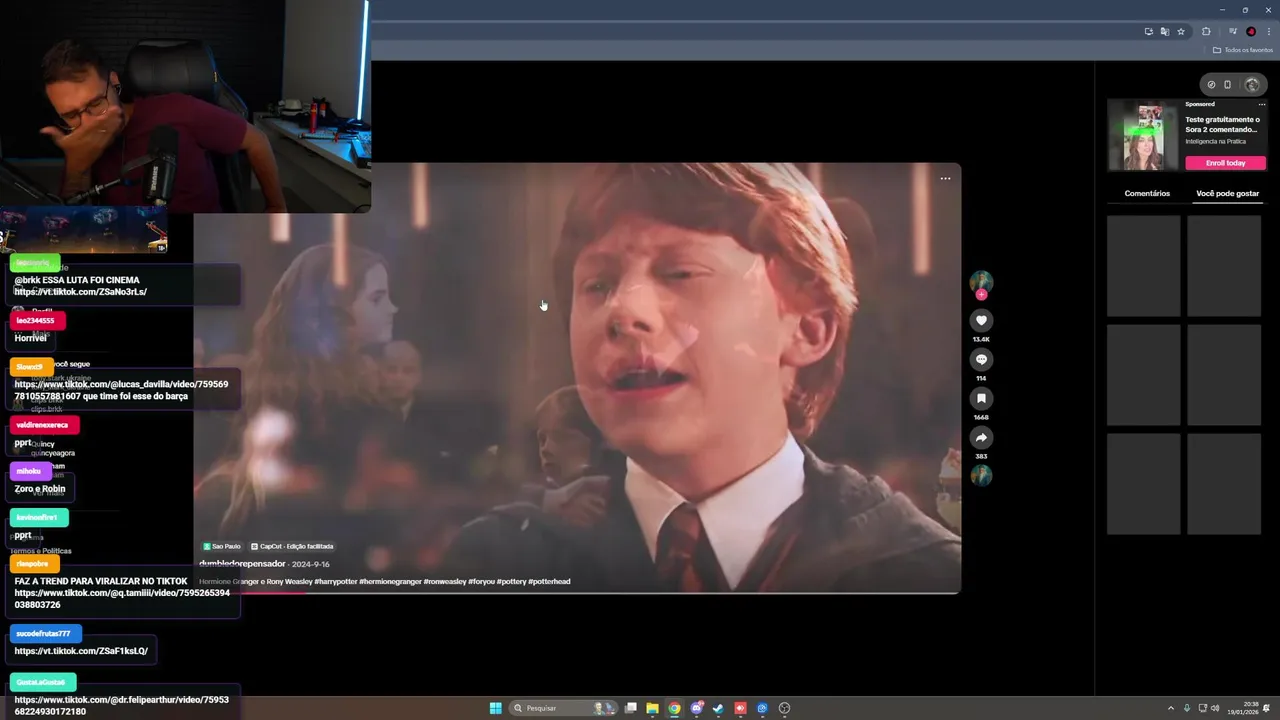The width and height of the screenshot is (1280, 720).
Task: Click the 'Zoro e Robin' chat message
Action: (40, 489)
